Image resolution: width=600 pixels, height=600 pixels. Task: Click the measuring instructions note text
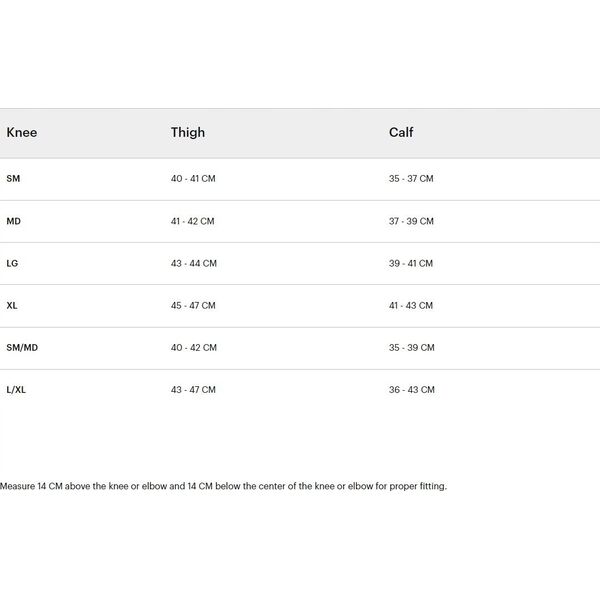point(223,486)
